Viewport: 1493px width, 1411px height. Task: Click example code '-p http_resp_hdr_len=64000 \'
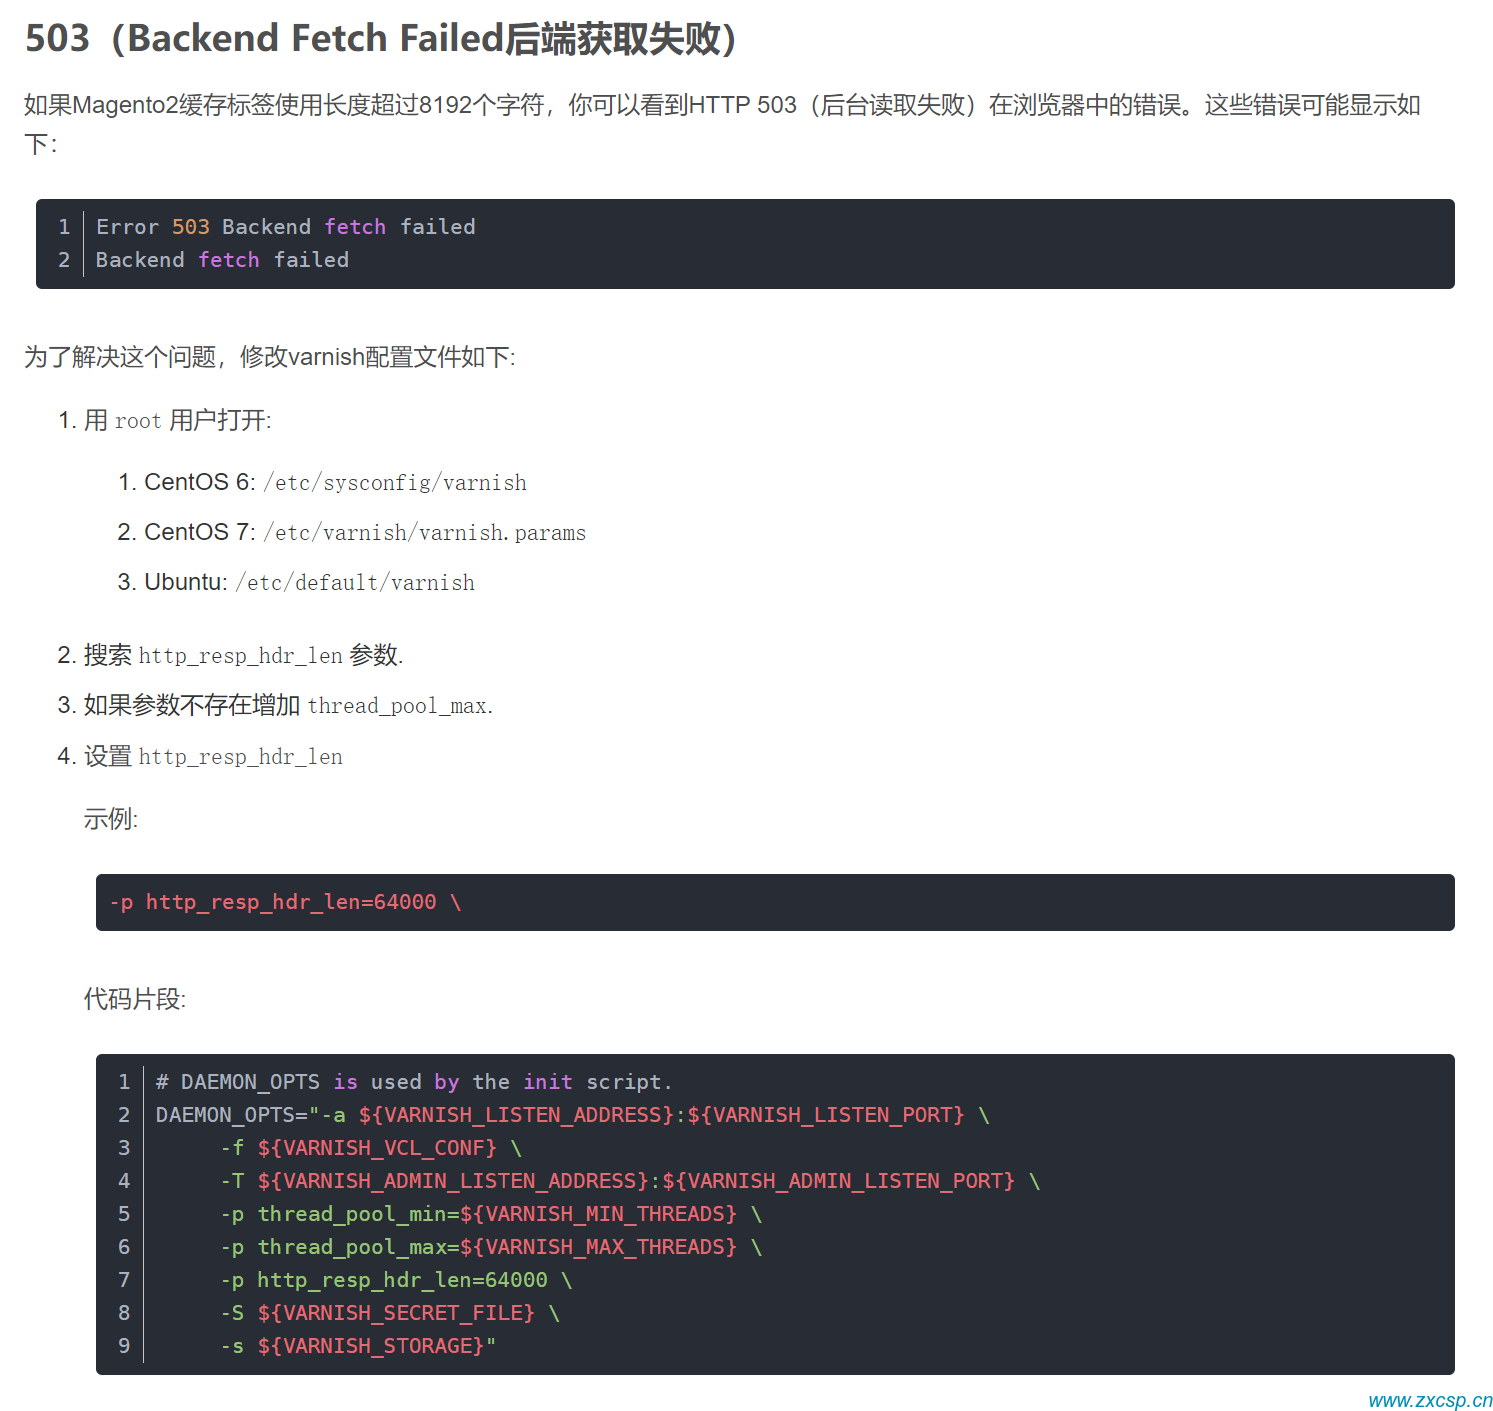tap(286, 902)
